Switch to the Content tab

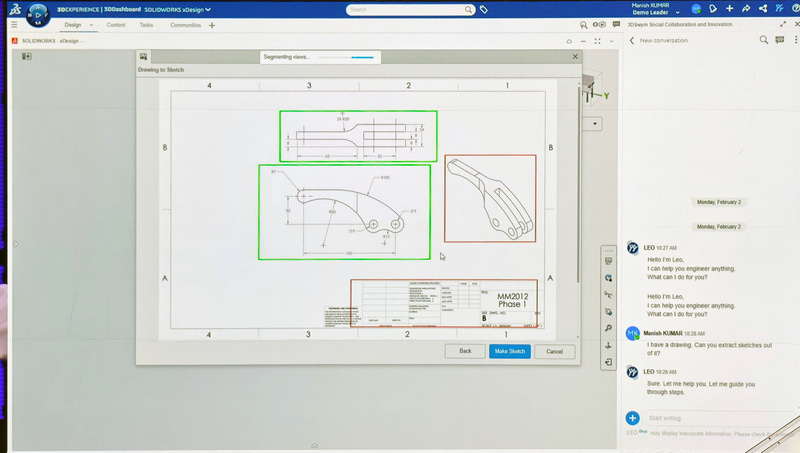pos(116,25)
